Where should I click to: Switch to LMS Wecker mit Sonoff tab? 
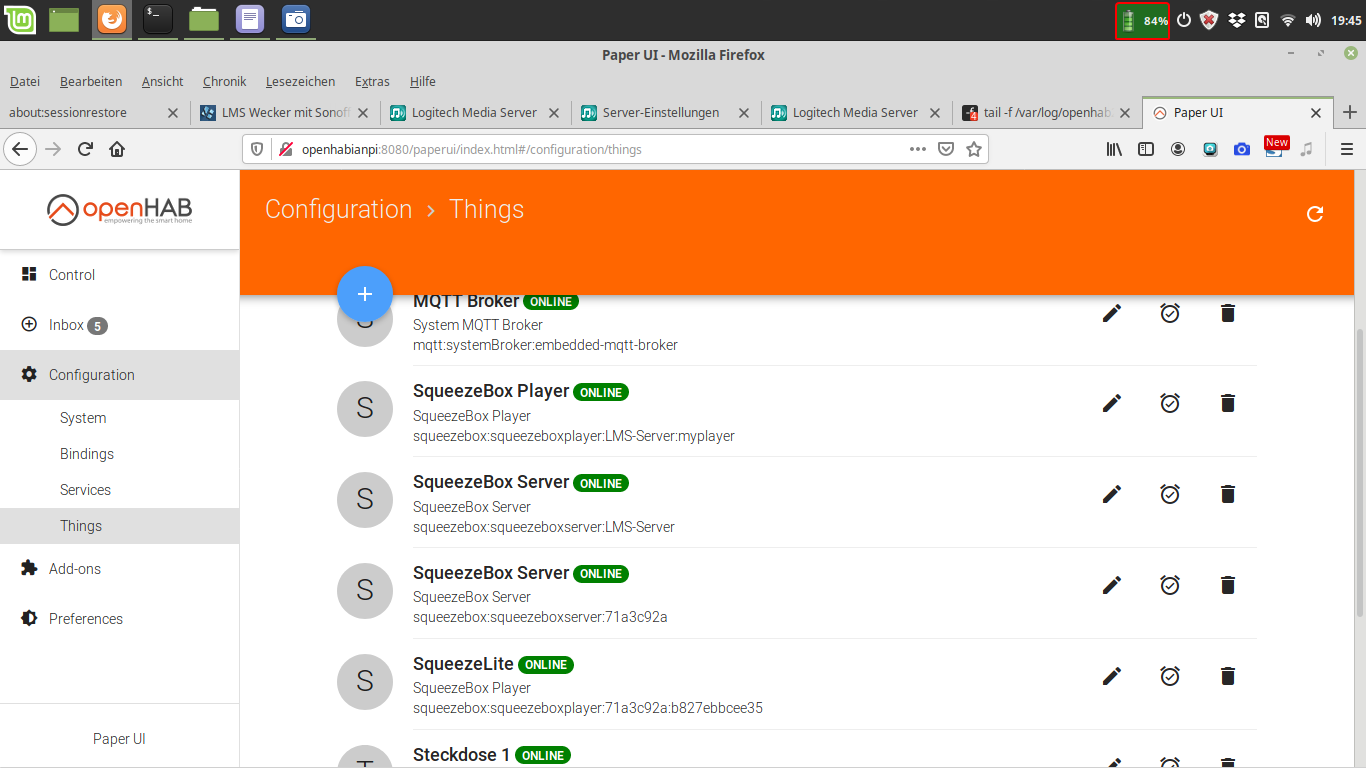pyautogui.click(x=285, y=112)
